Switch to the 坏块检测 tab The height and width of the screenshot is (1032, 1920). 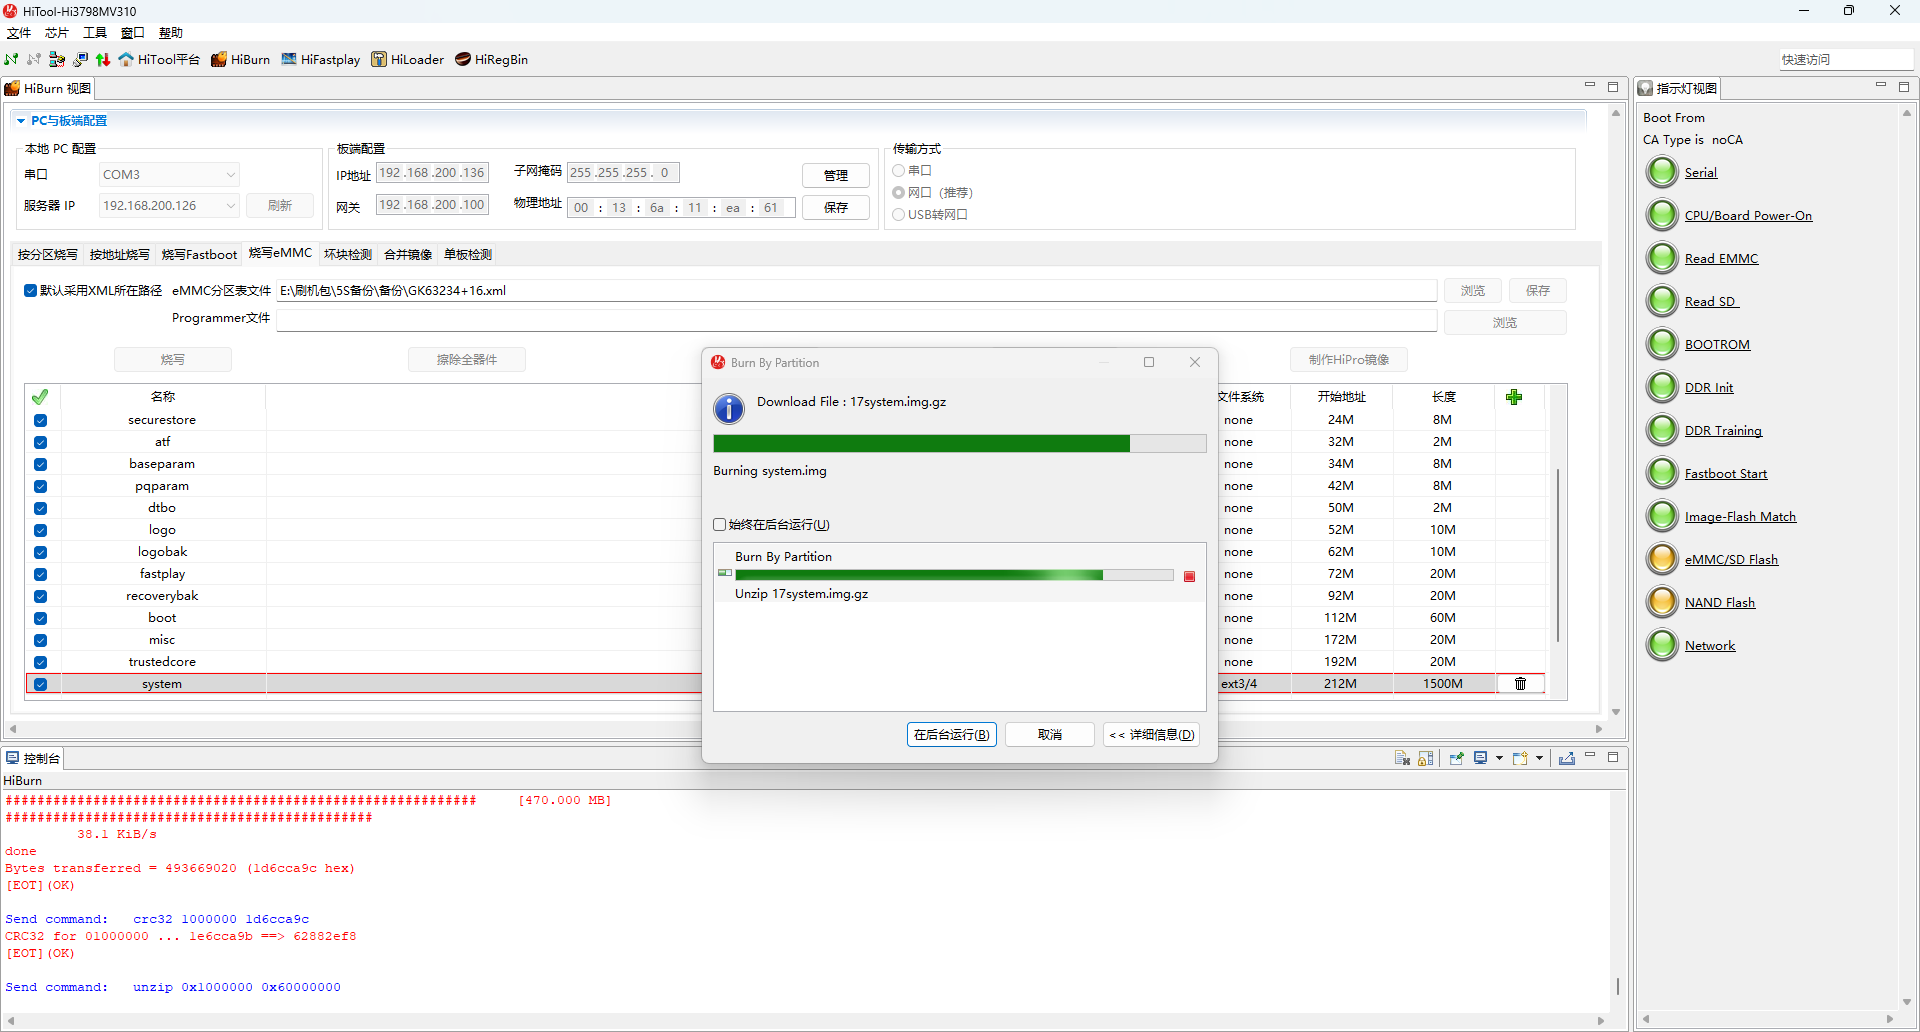pos(348,255)
